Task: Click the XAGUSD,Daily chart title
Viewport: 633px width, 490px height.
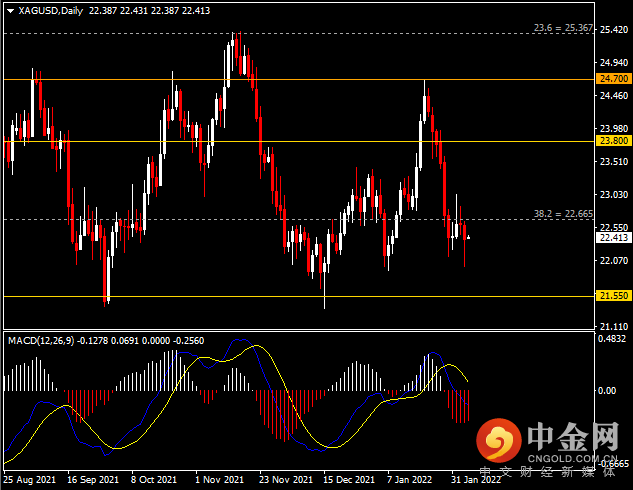Action: 50,11
